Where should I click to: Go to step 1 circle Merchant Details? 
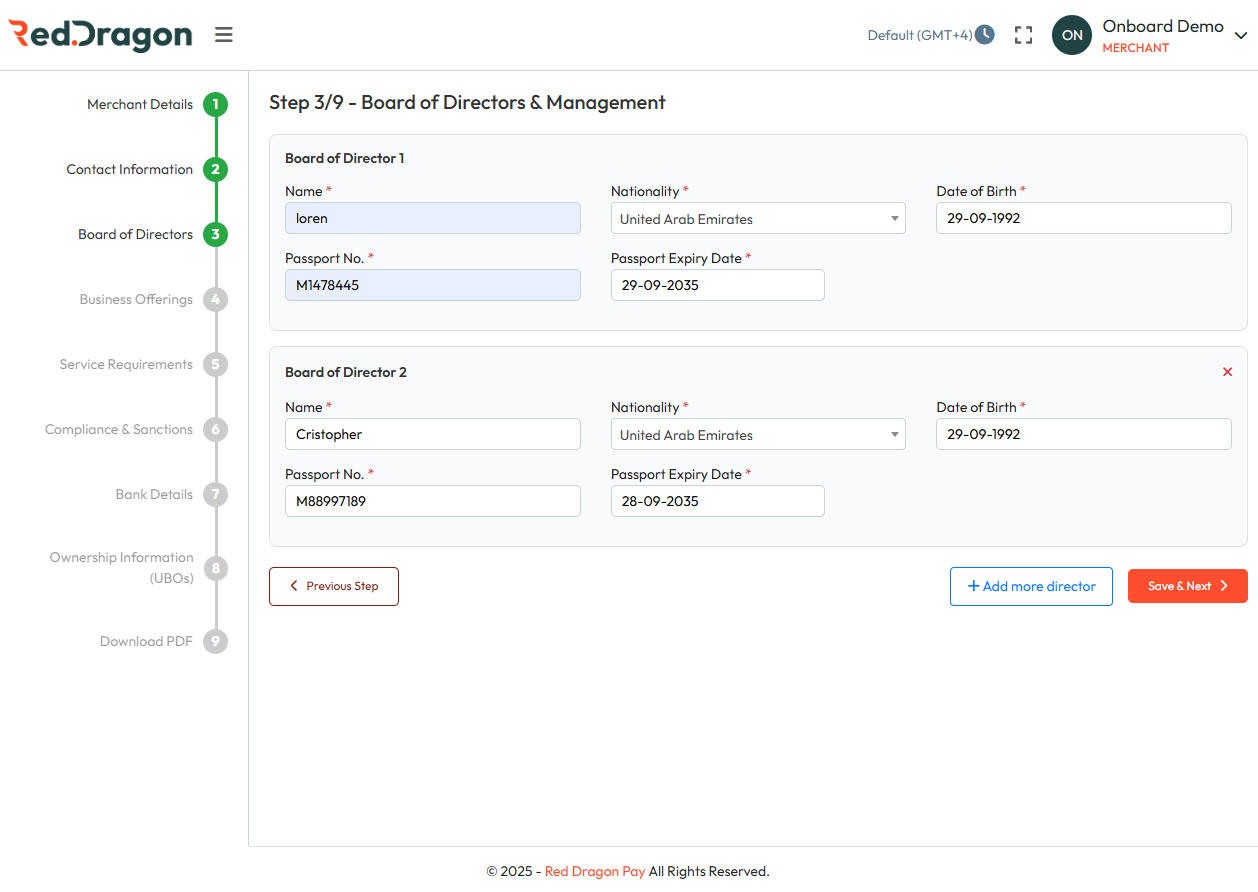[x=215, y=104]
